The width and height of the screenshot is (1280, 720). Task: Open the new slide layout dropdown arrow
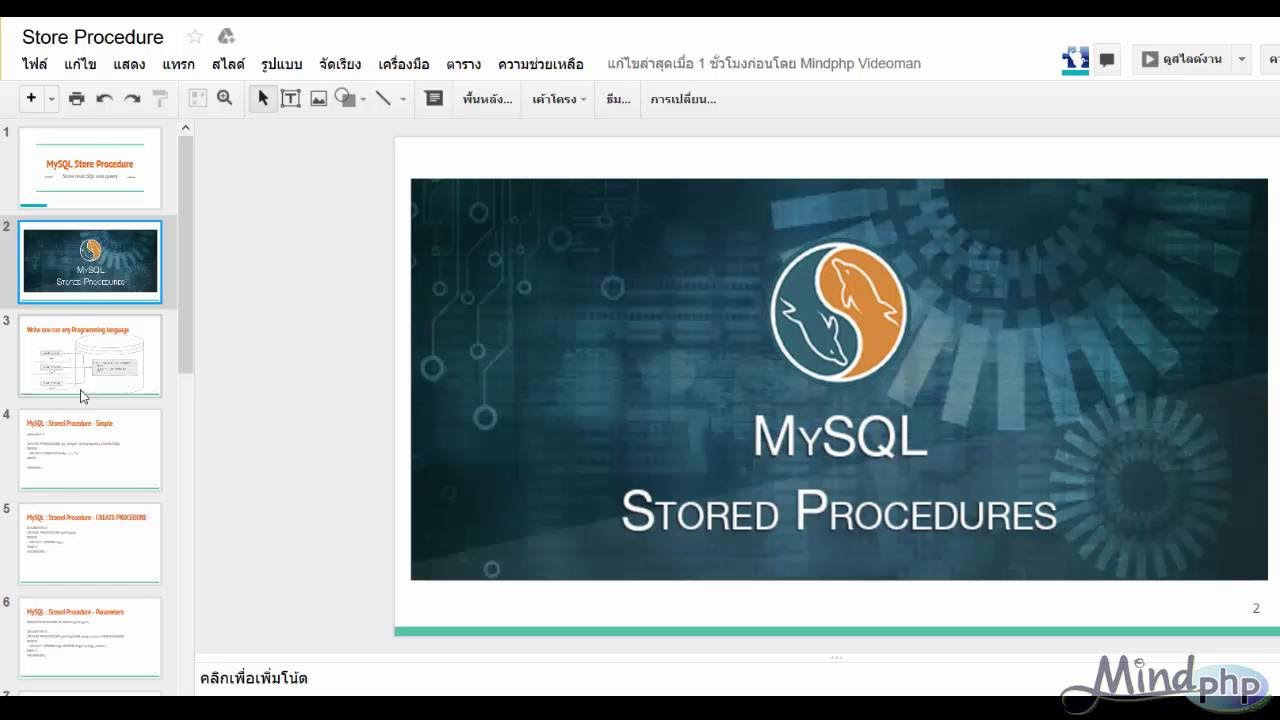pyautogui.click(x=51, y=99)
